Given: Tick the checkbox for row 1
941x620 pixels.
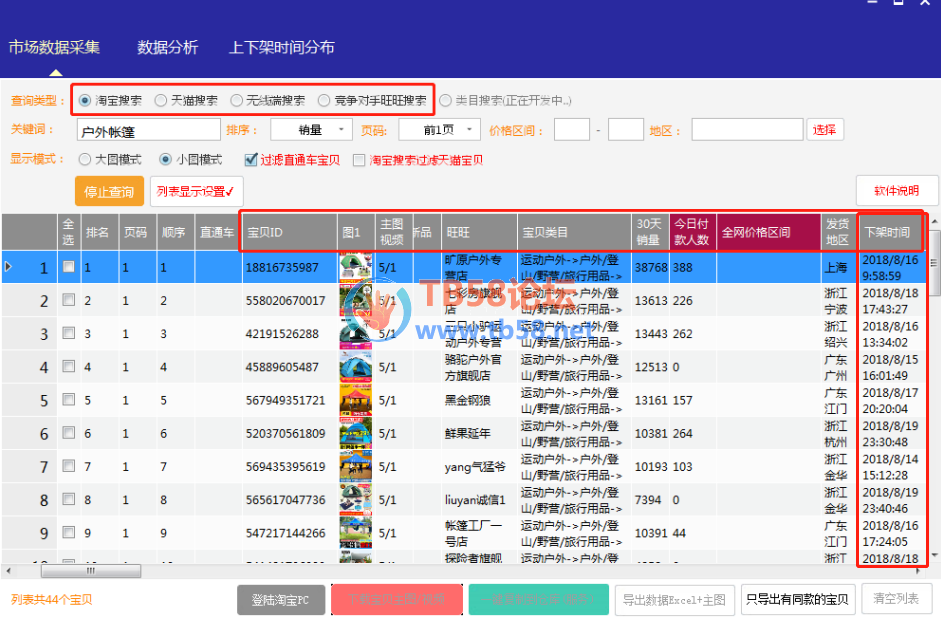Looking at the screenshot, I should point(69,266).
